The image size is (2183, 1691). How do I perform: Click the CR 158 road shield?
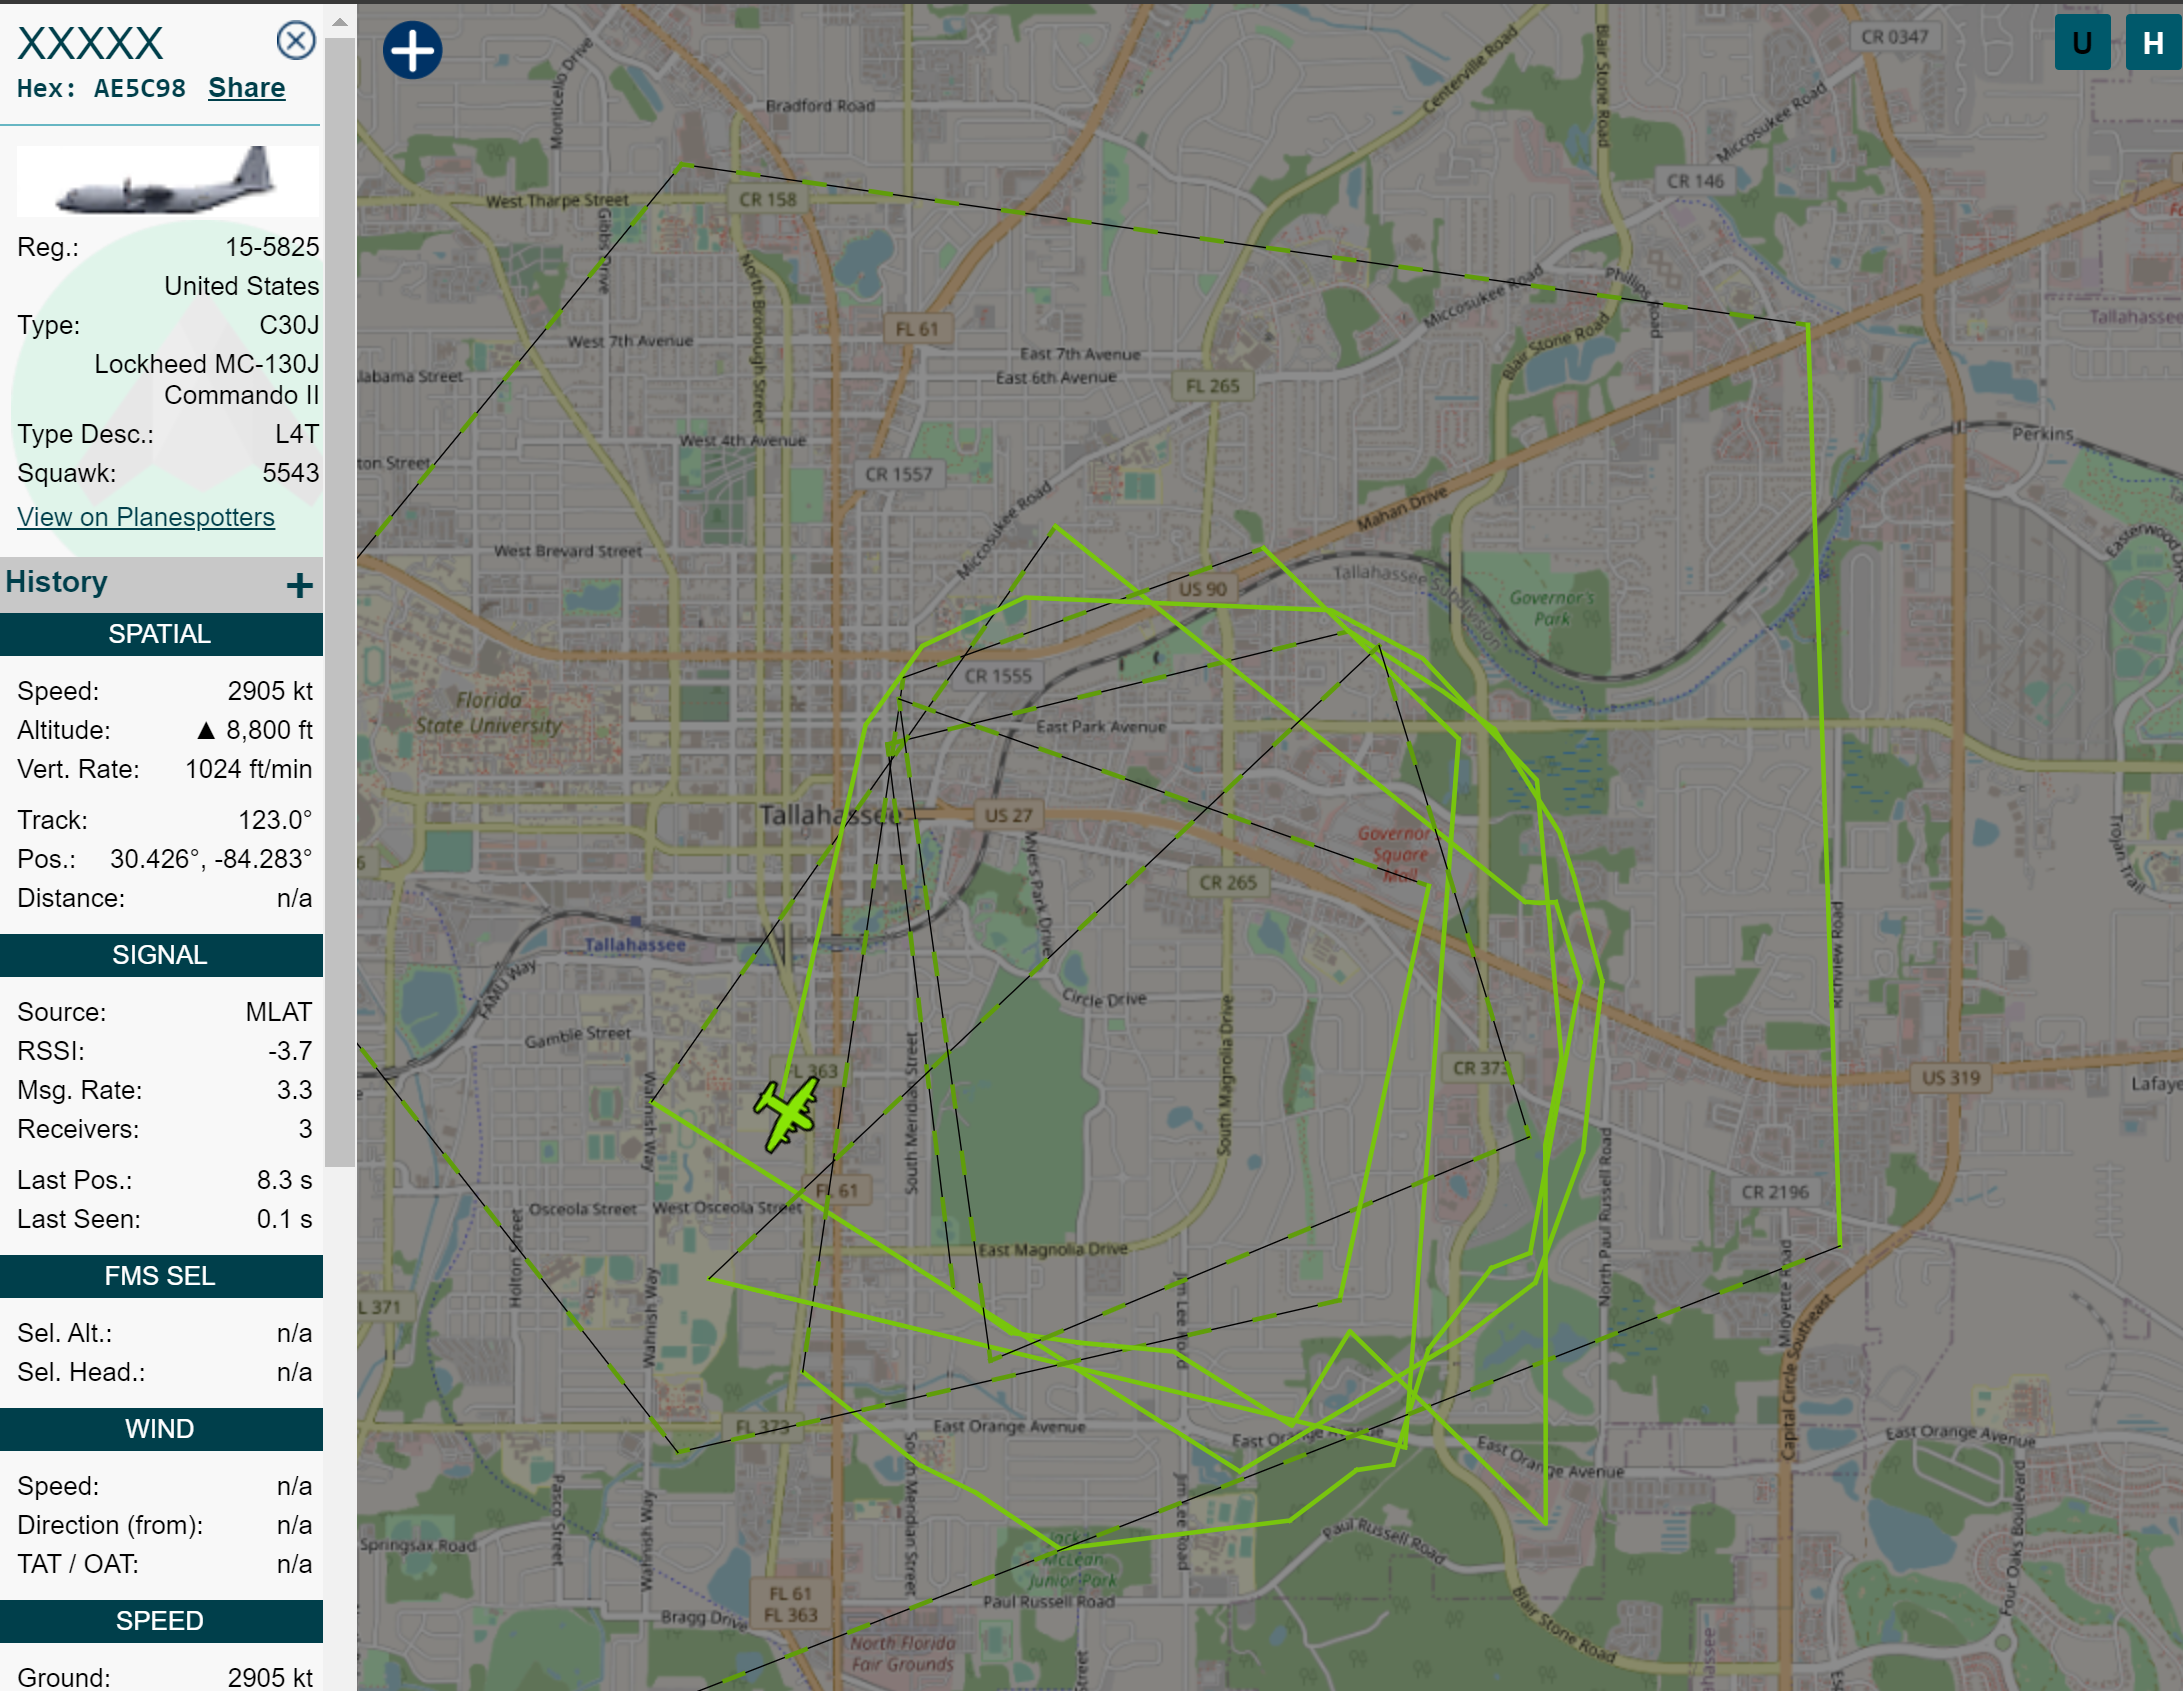pyautogui.click(x=768, y=199)
